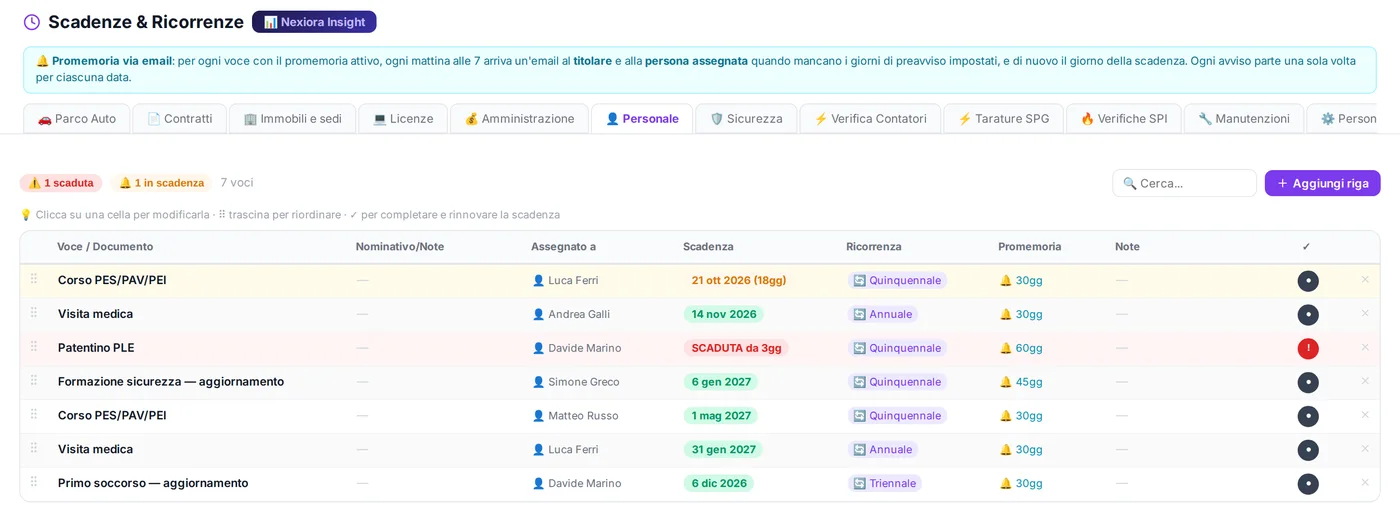Complete the Corso PES/PAV/PEI Matteo Russo deadline

(x=1308, y=416)
